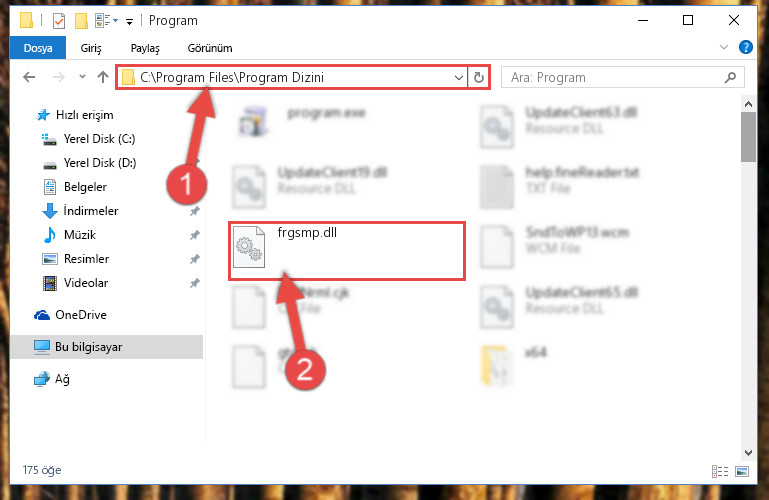Click the back navigation arrow
The height and width of the screenshot is (500, 769).
click(29, 77)
